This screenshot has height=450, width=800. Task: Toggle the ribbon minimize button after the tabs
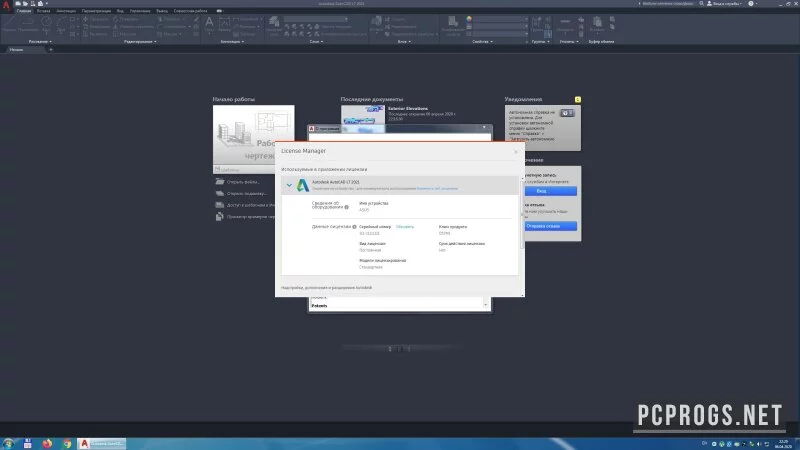[219, 11]
